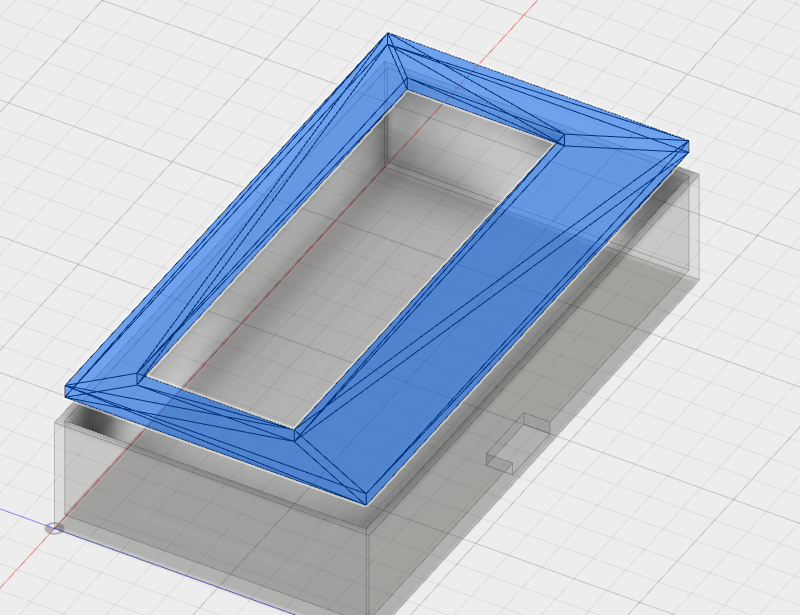
Task: Select the origin point marker where axes meet
Action: pyautogui.click(x=54, y=528)
